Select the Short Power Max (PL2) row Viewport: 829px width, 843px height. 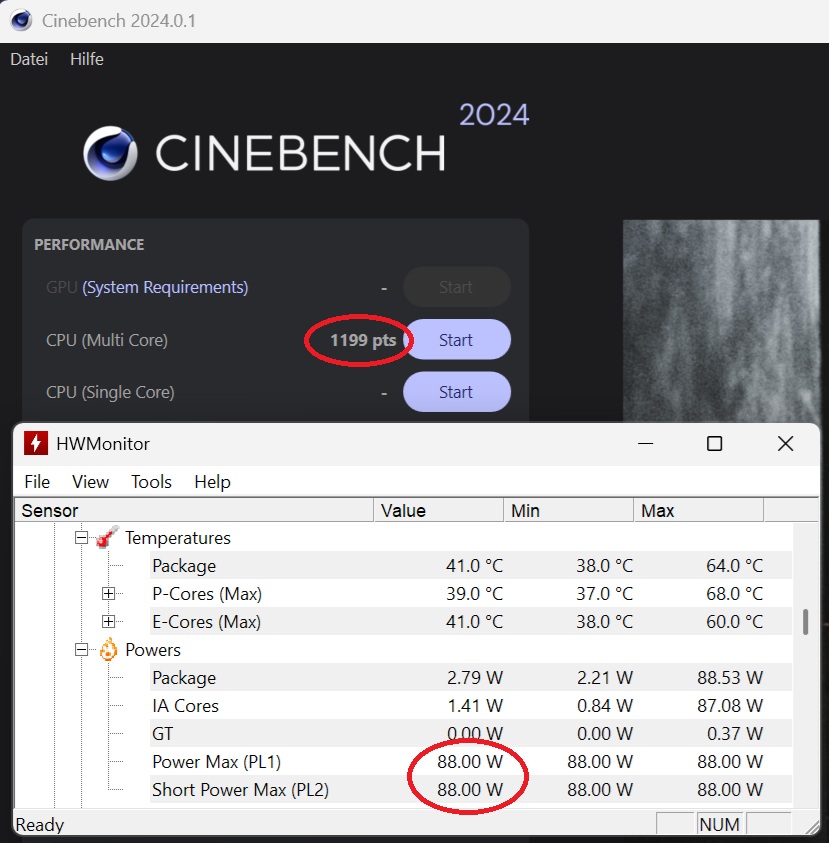tap(470, 789)
